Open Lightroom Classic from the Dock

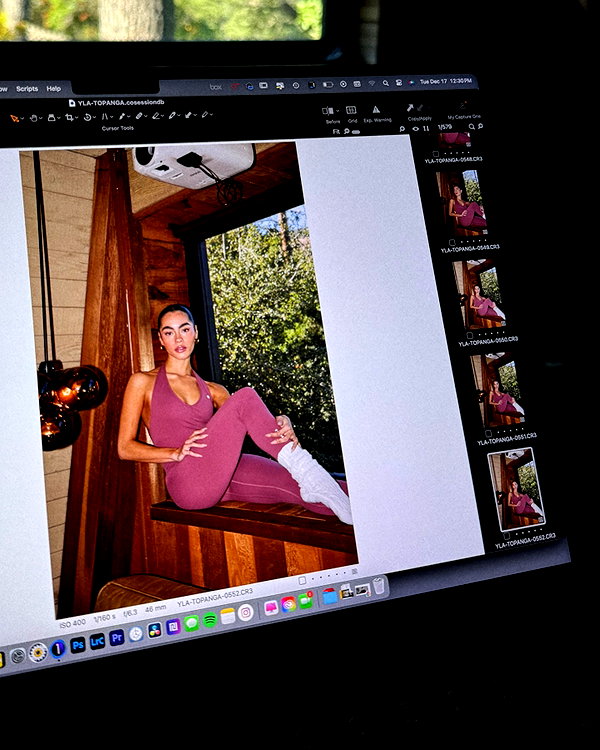(97, 641)
